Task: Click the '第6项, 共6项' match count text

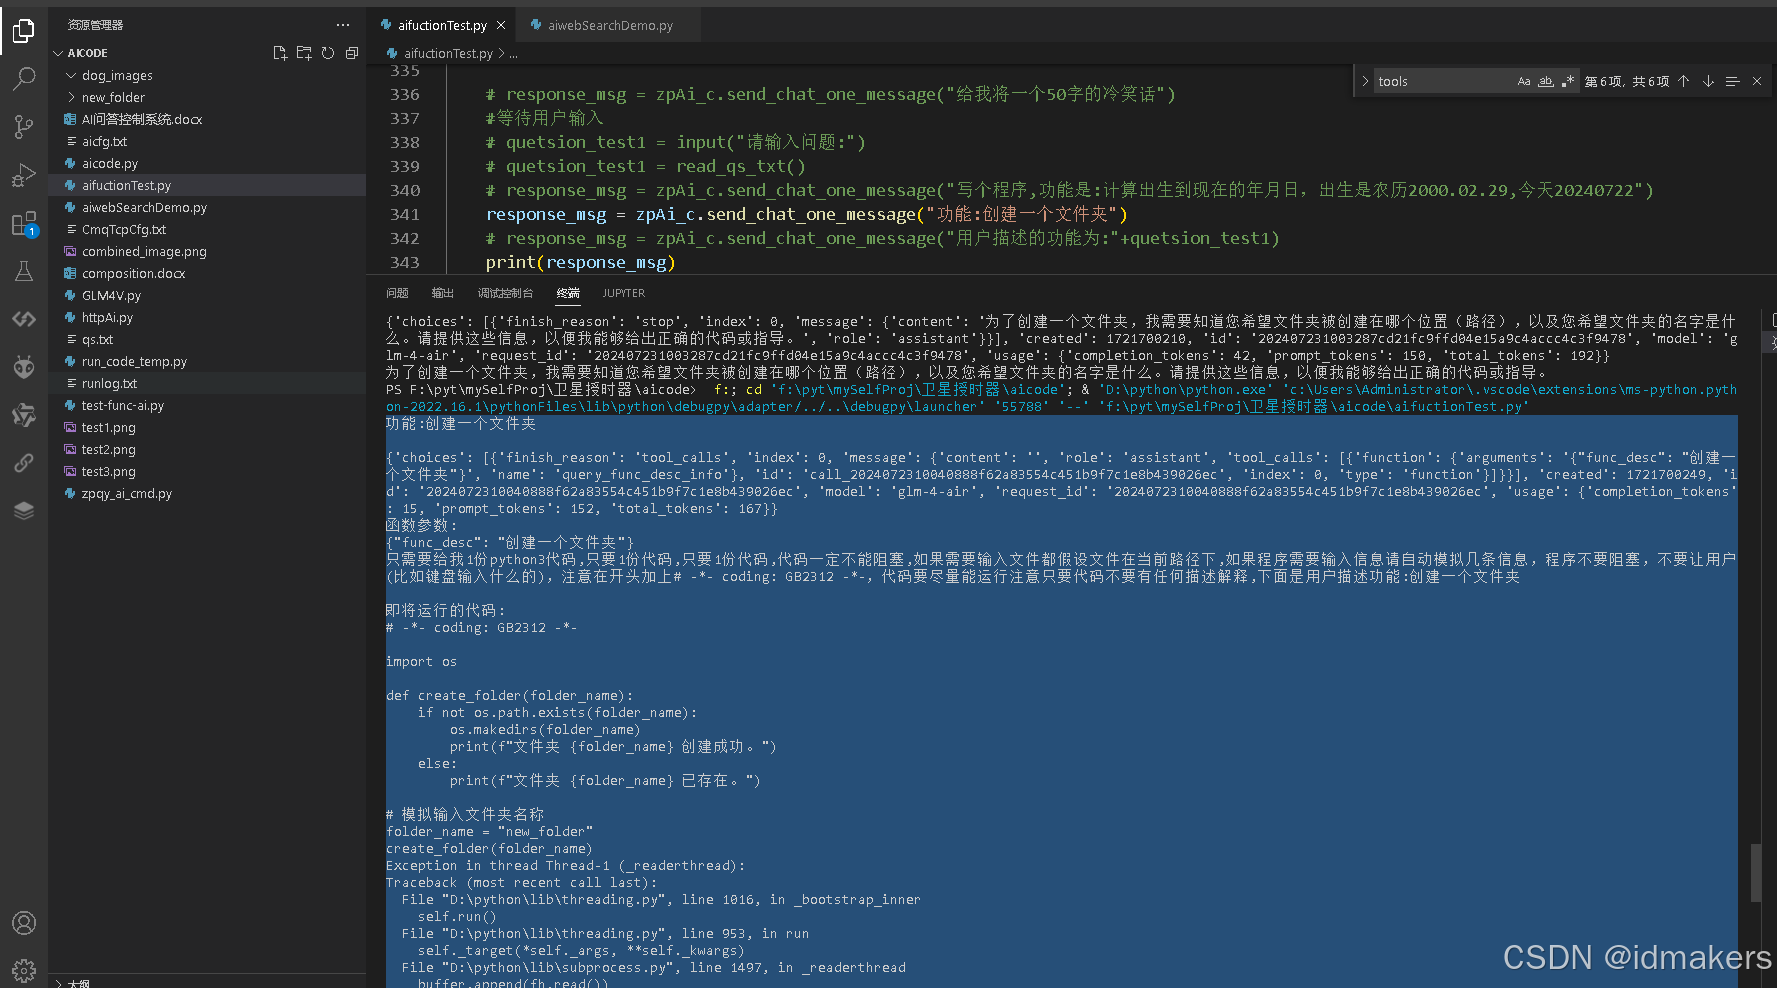Action: 1626,81
